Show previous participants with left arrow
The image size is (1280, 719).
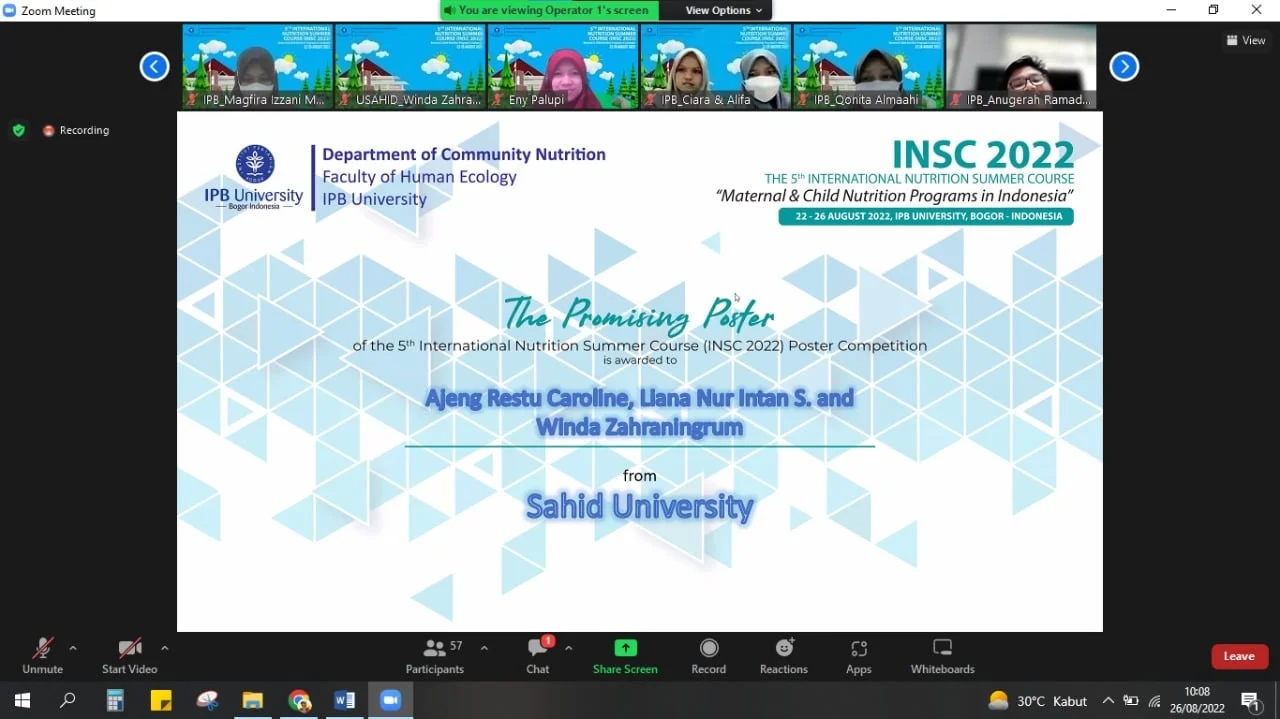pyautogui.click(x=154, y=67)
